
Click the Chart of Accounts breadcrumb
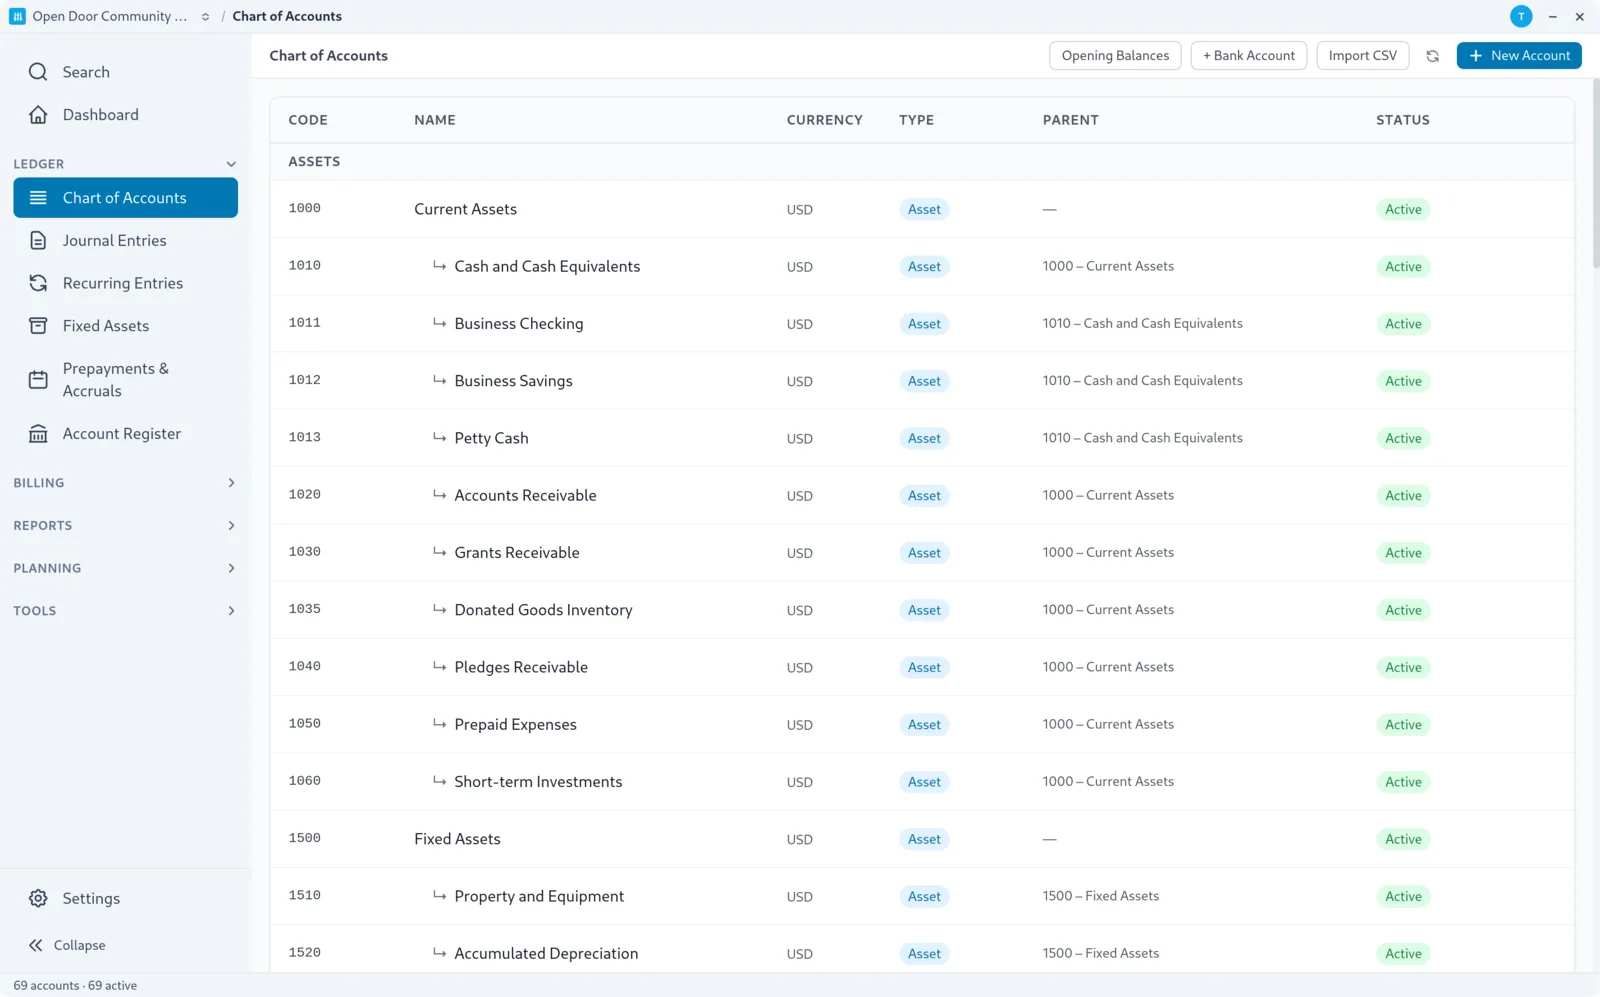click(287, 16)
